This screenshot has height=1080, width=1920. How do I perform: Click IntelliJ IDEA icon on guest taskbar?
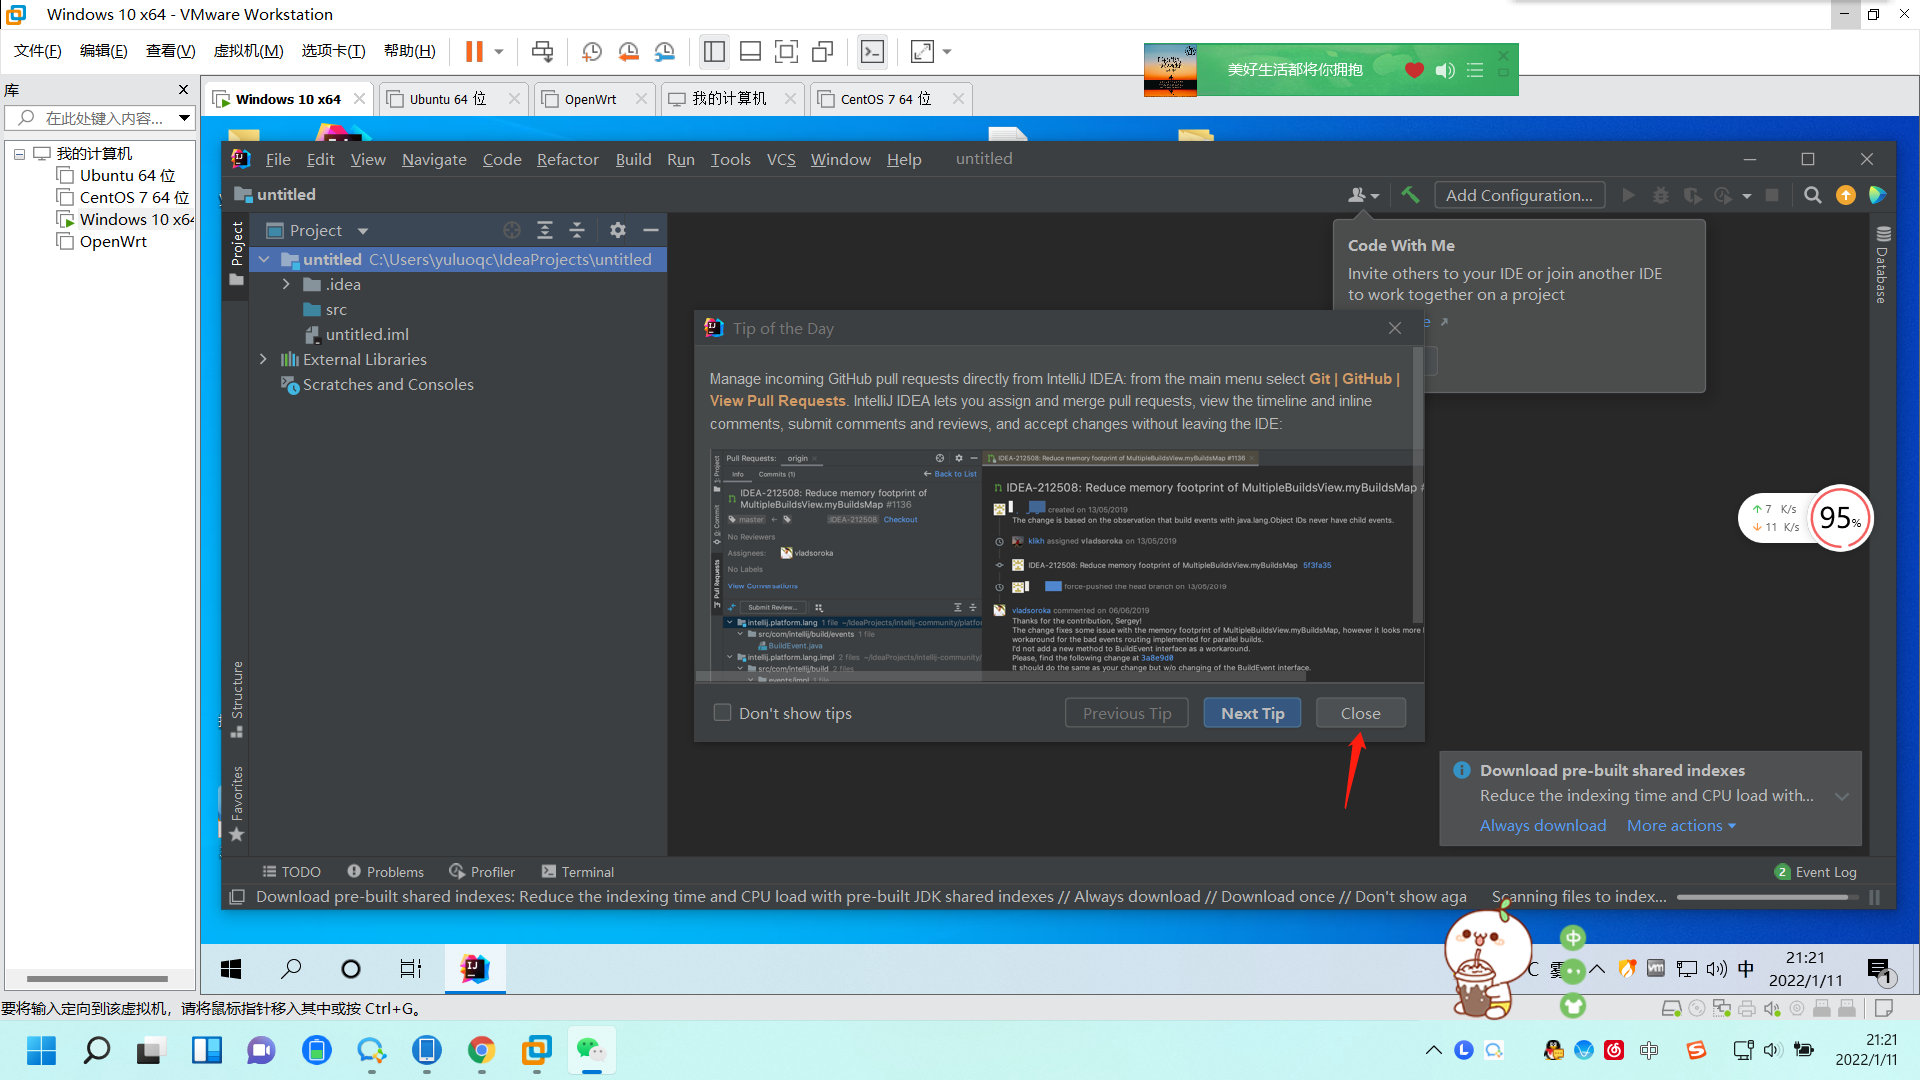[475, 968]
